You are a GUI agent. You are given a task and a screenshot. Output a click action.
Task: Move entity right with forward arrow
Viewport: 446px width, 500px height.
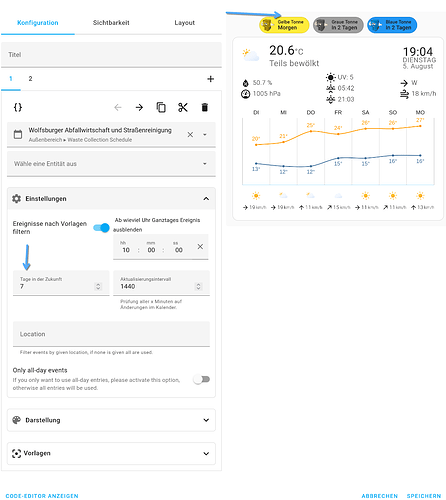pyautogui.click(x=139, y=107)
